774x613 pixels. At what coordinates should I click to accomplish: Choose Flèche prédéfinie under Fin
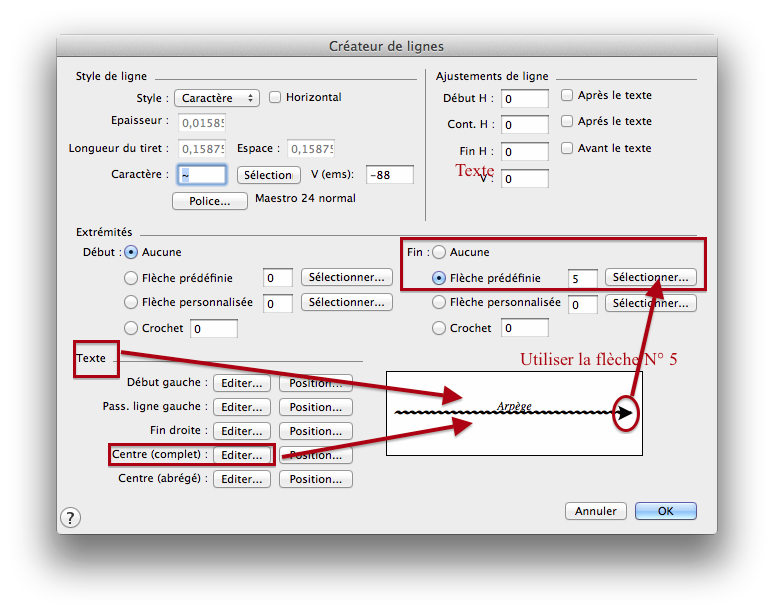(x=439, y=278)
